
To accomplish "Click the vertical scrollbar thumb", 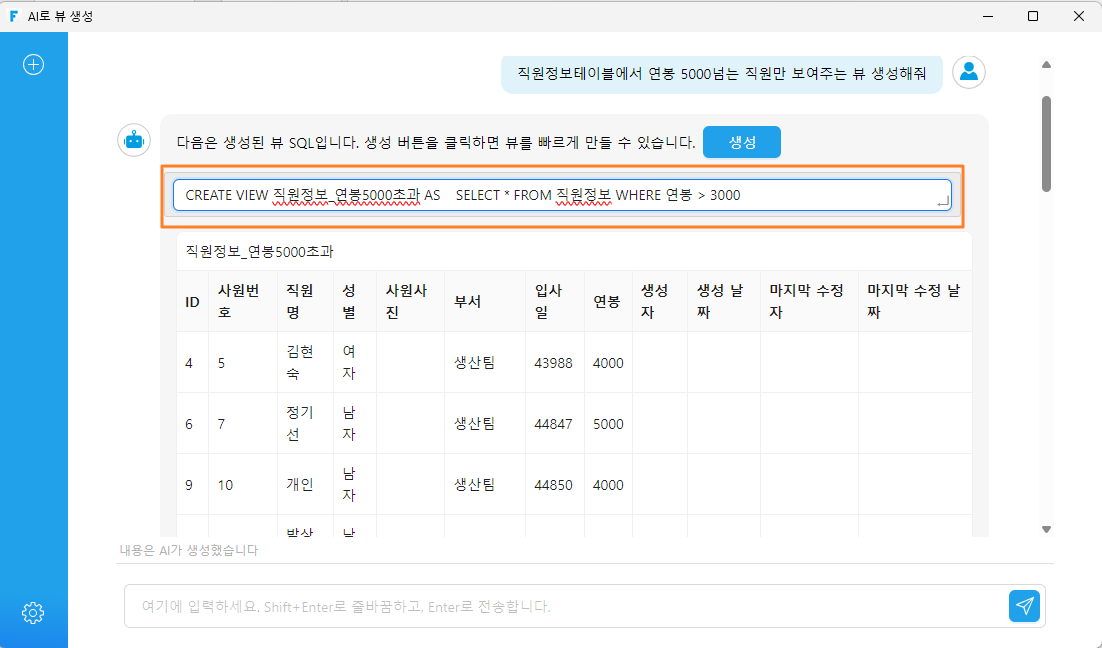I will click(1046, 144).
